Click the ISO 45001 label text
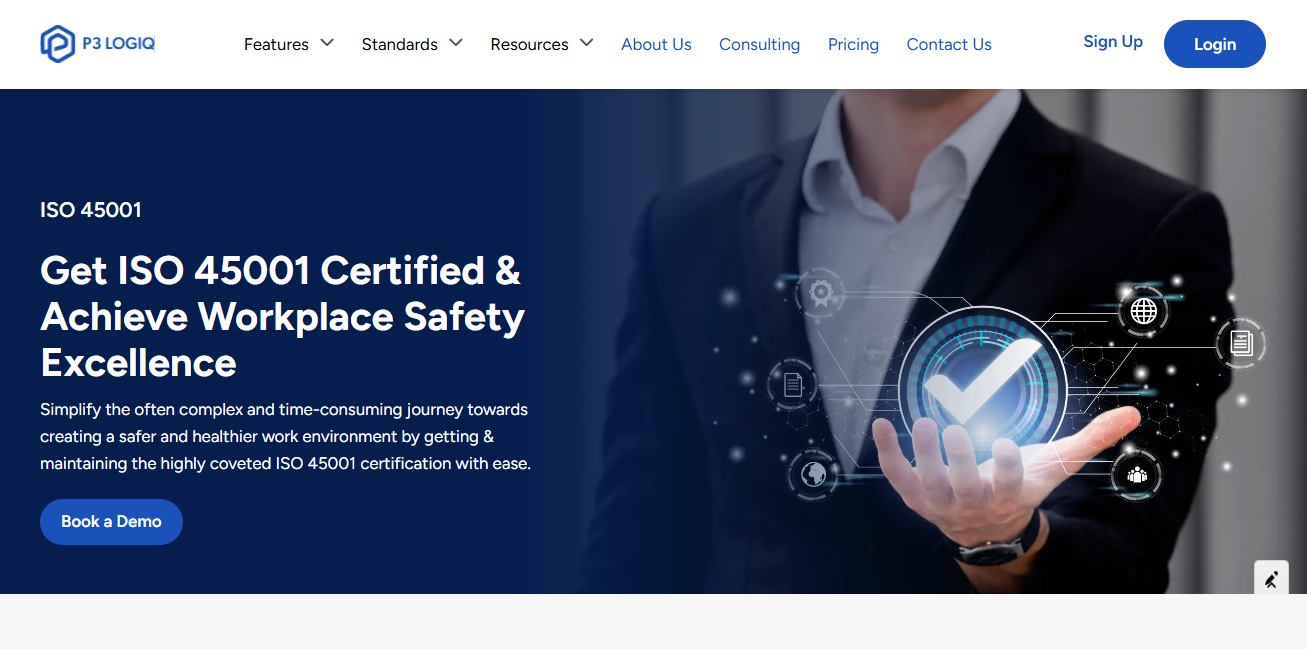Screen dimensions: 1307x649 click(91, 210)
